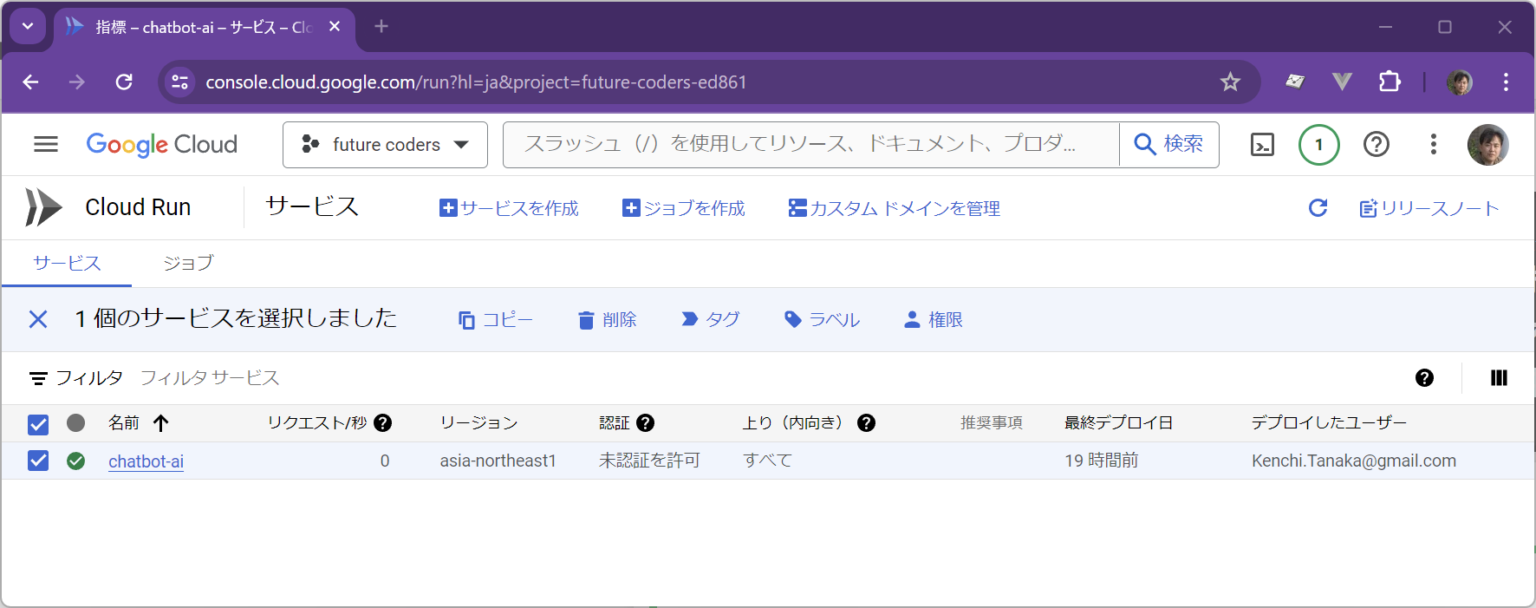The height and width of the screenshot is (608, 1536).
Task: Create a new service via サービスを作成
Action: point(508,207)
